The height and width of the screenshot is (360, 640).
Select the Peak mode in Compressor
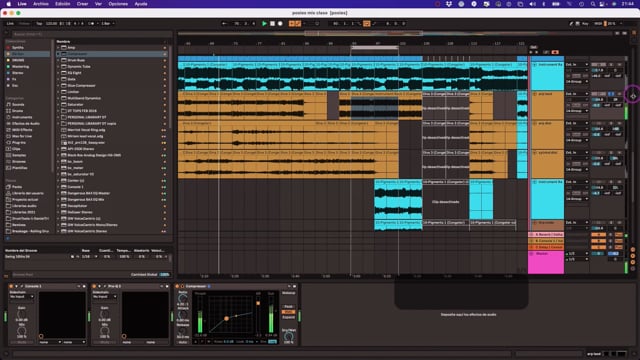[x=288, y=307]
